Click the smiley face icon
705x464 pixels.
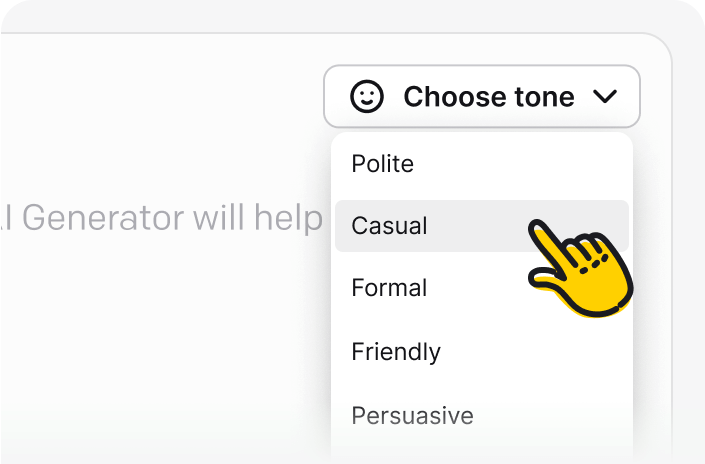tap(367, 97)
